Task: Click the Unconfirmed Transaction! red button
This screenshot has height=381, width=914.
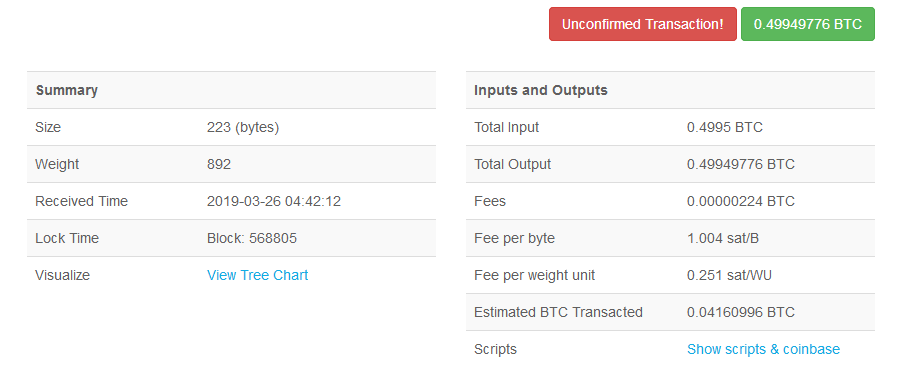Action: click(642, 24)
